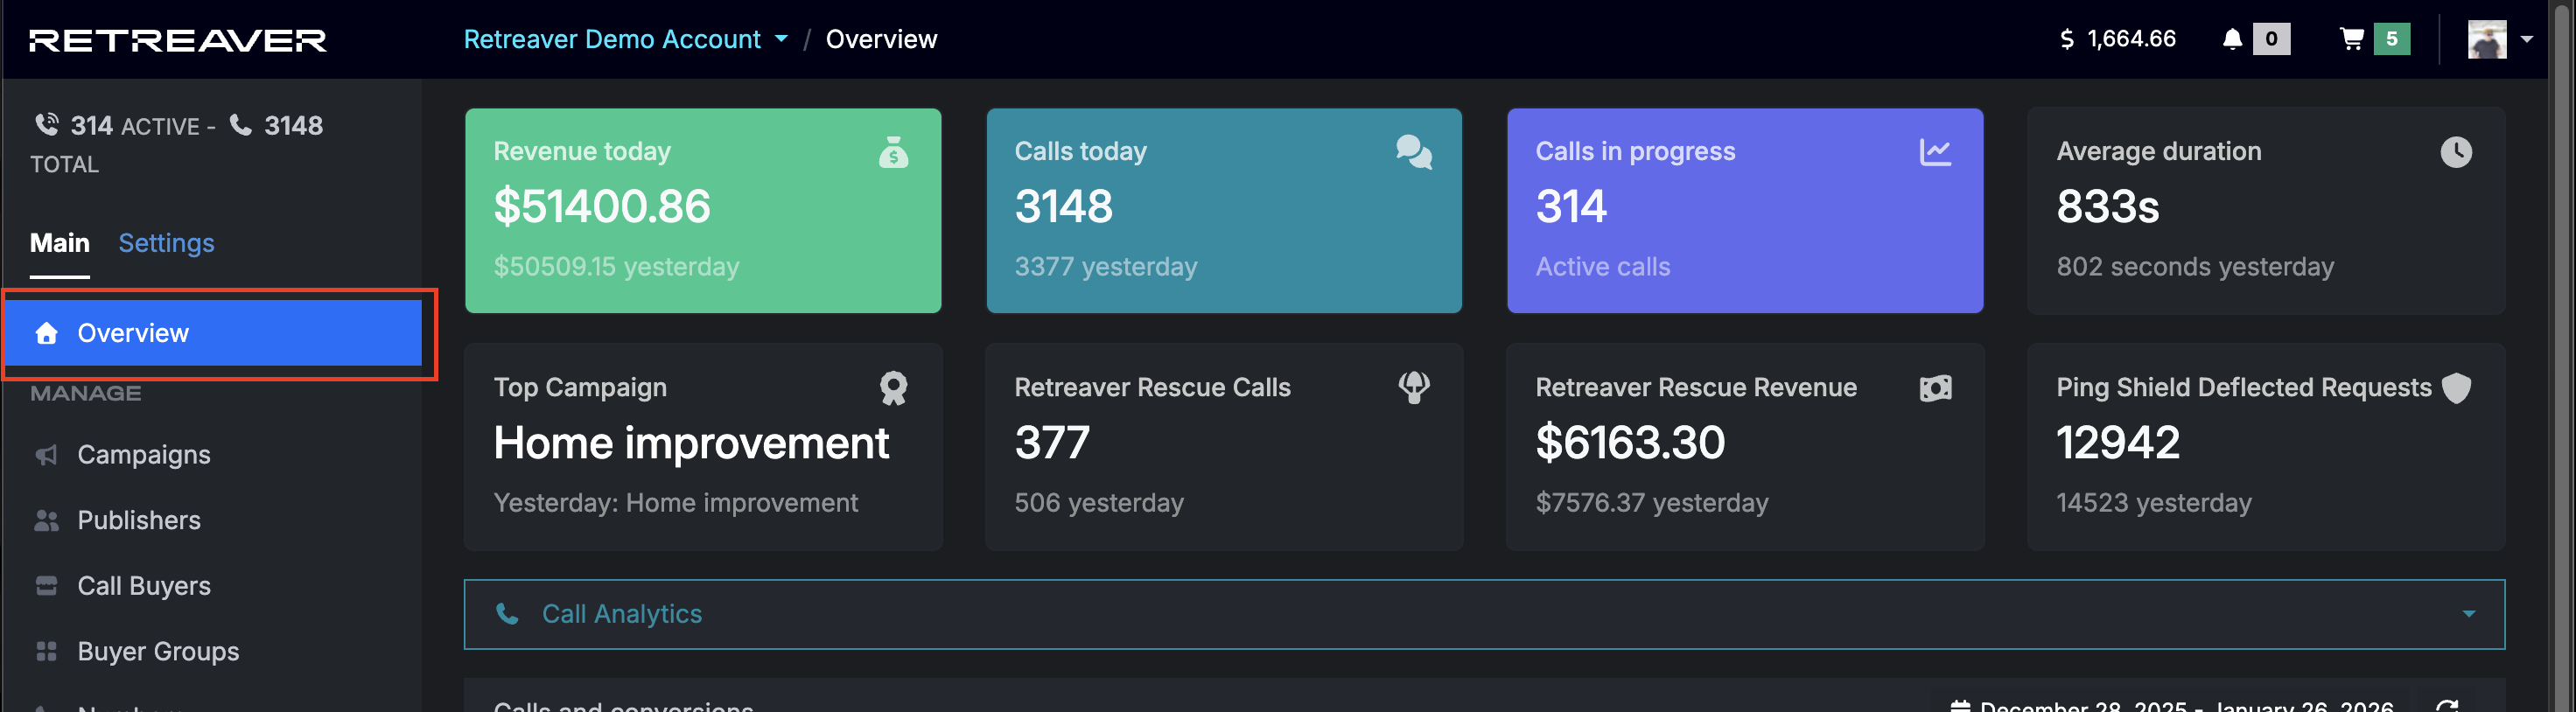Open the shopping cart icon

(x=2352, y=39)
